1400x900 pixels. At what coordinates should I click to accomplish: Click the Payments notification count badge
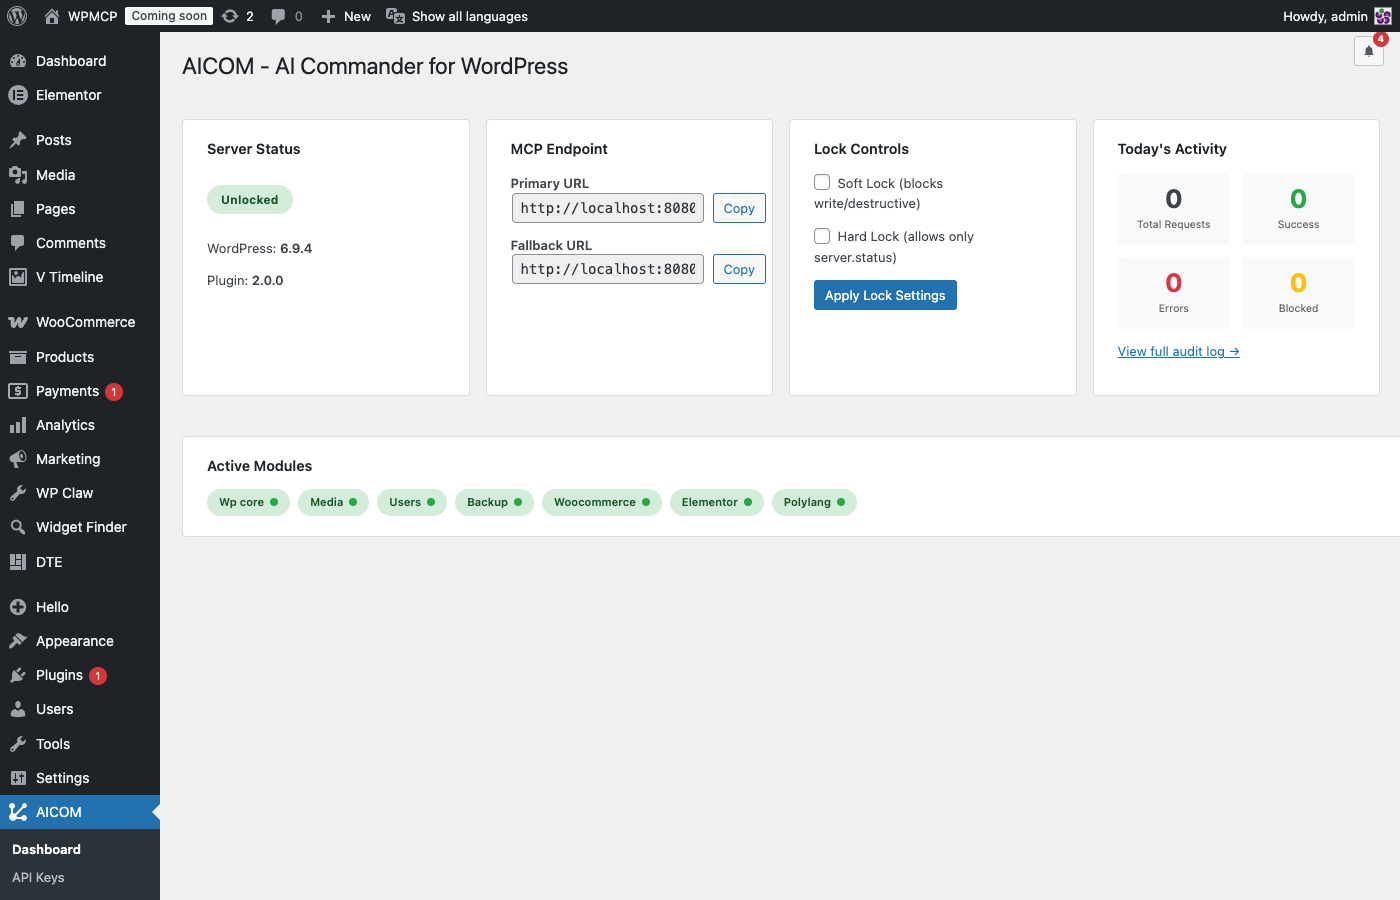pyautogui.click(x=114, y=392)
